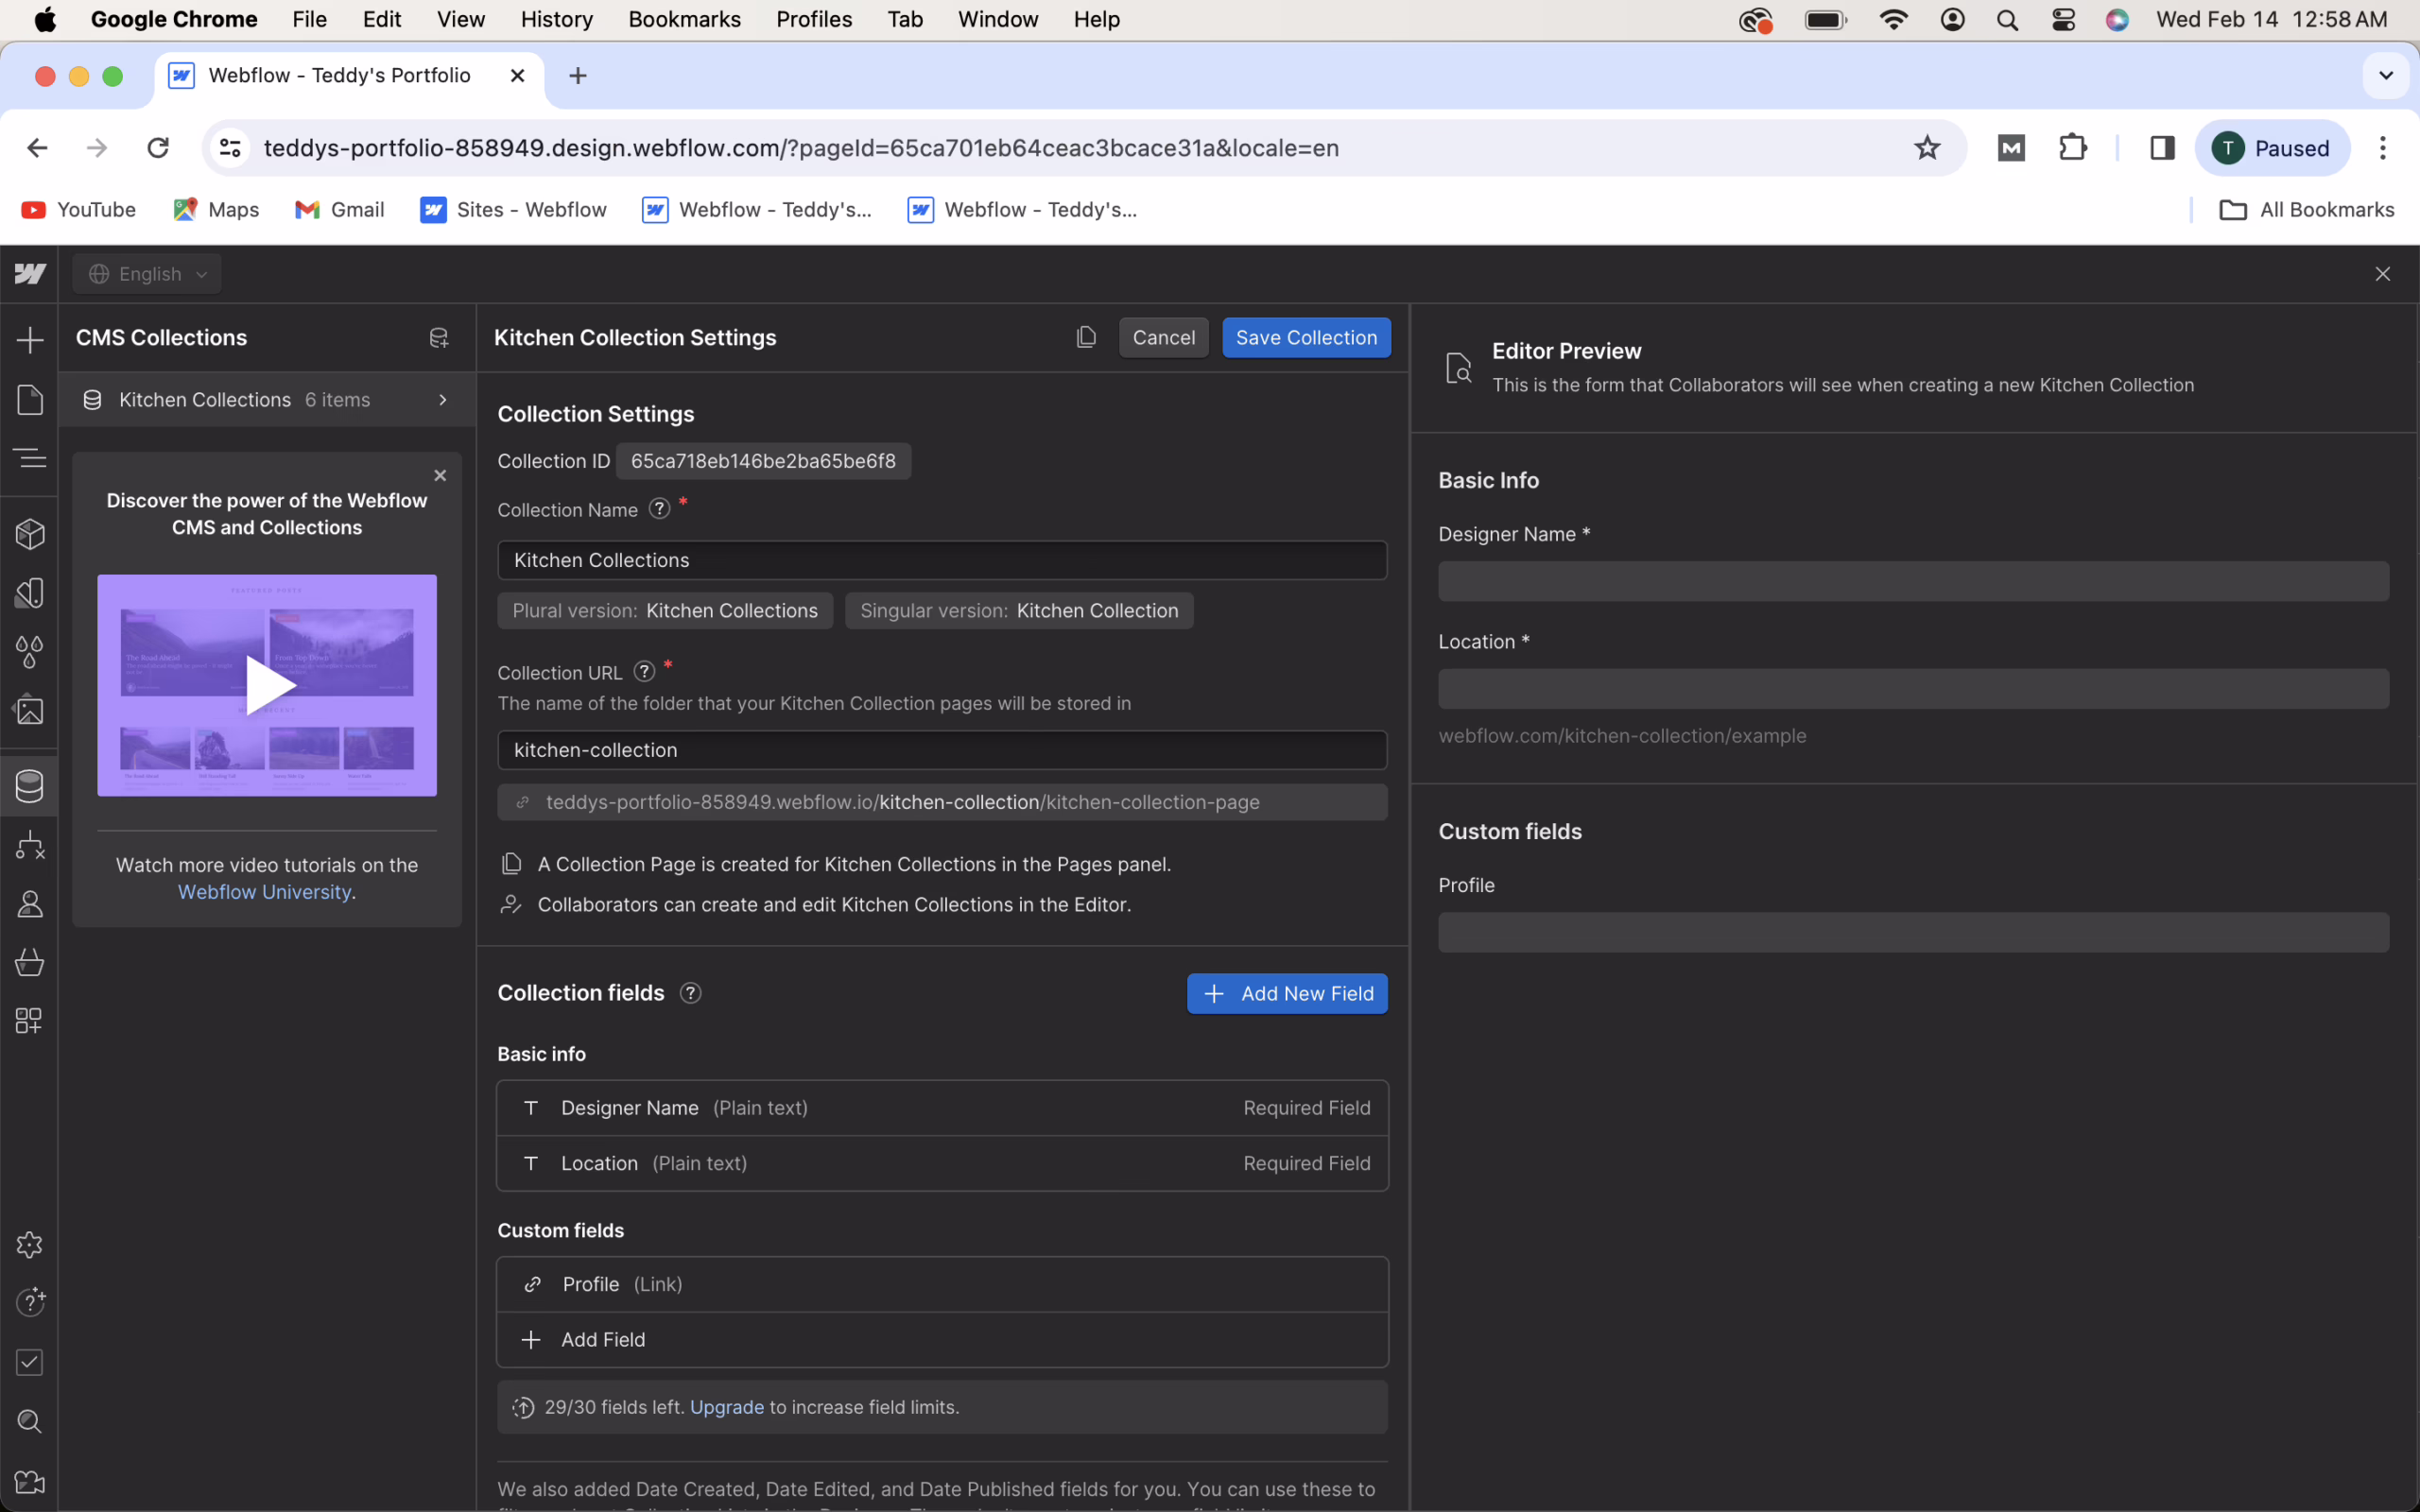Open Chrome side panel icon
Viewport: 2420px width, 1512px height.
[x=2162, y=148]
